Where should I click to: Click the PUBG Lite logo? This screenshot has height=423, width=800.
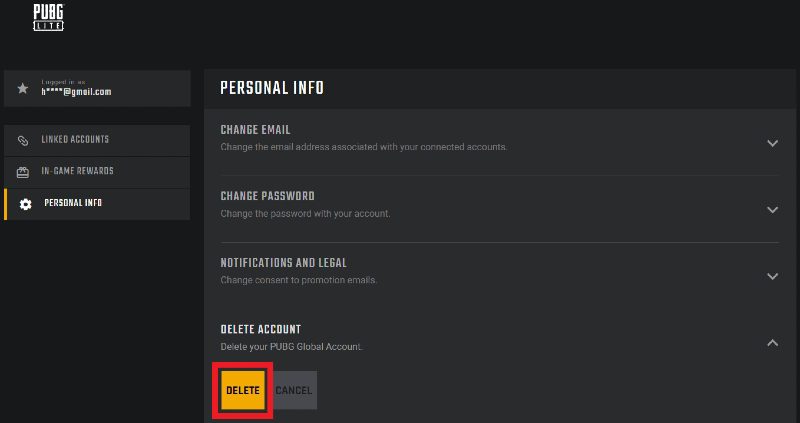48,18
